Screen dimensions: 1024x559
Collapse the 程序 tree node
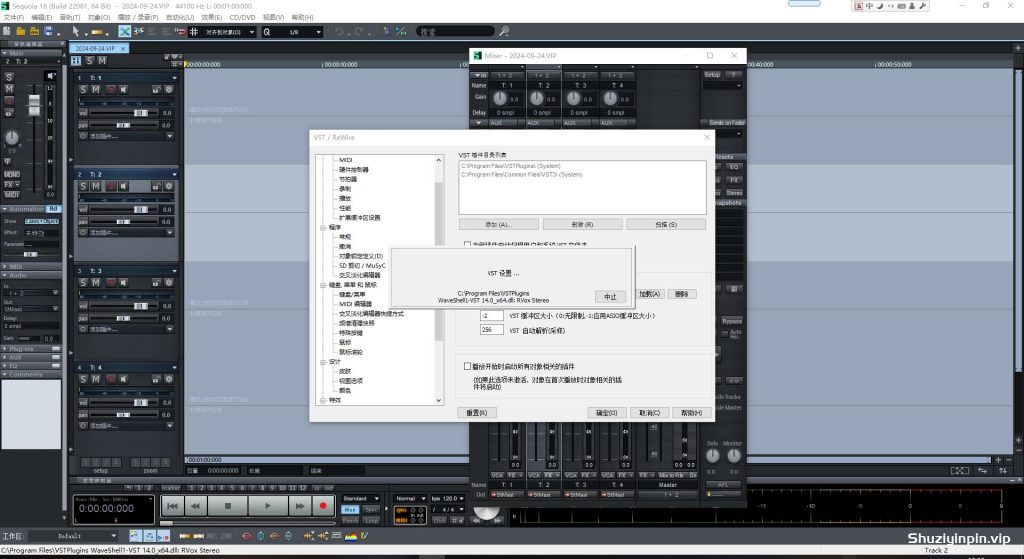pyautogui.click(x=323, y=227)
